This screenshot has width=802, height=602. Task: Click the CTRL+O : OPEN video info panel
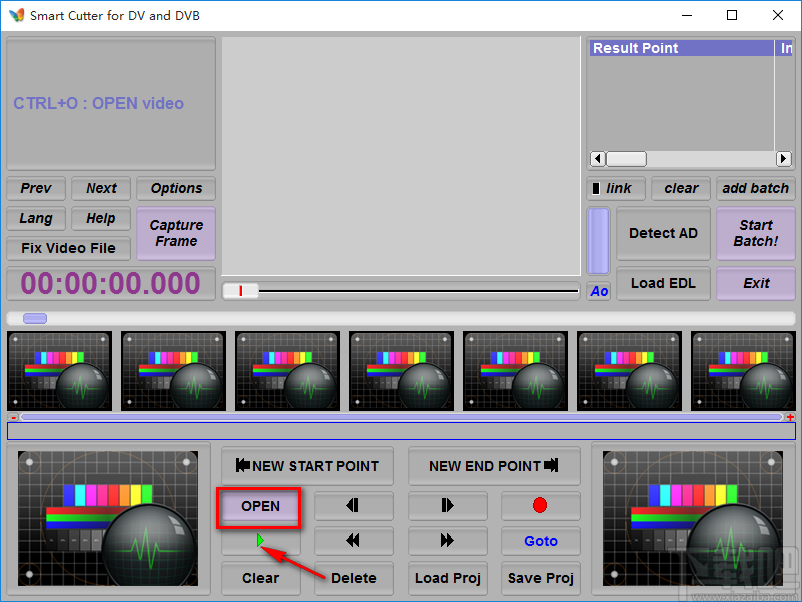point(111,103)
